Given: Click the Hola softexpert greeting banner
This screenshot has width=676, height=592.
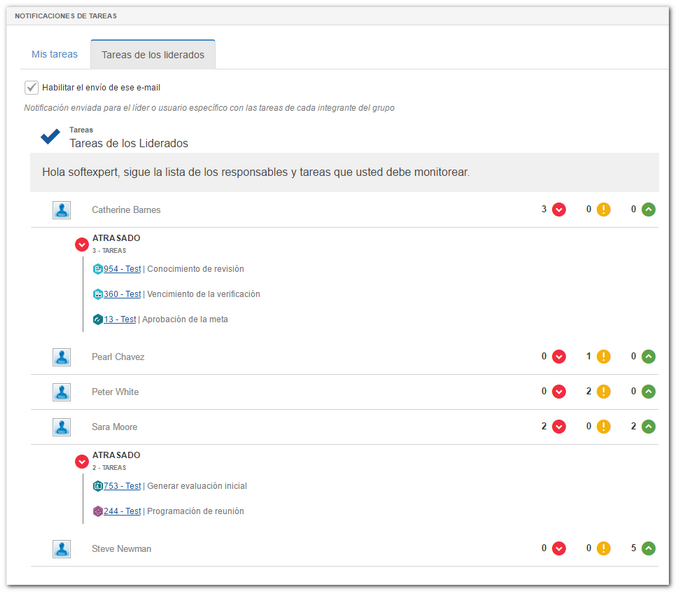Looking at the screenshot, I should pos(344,172).
